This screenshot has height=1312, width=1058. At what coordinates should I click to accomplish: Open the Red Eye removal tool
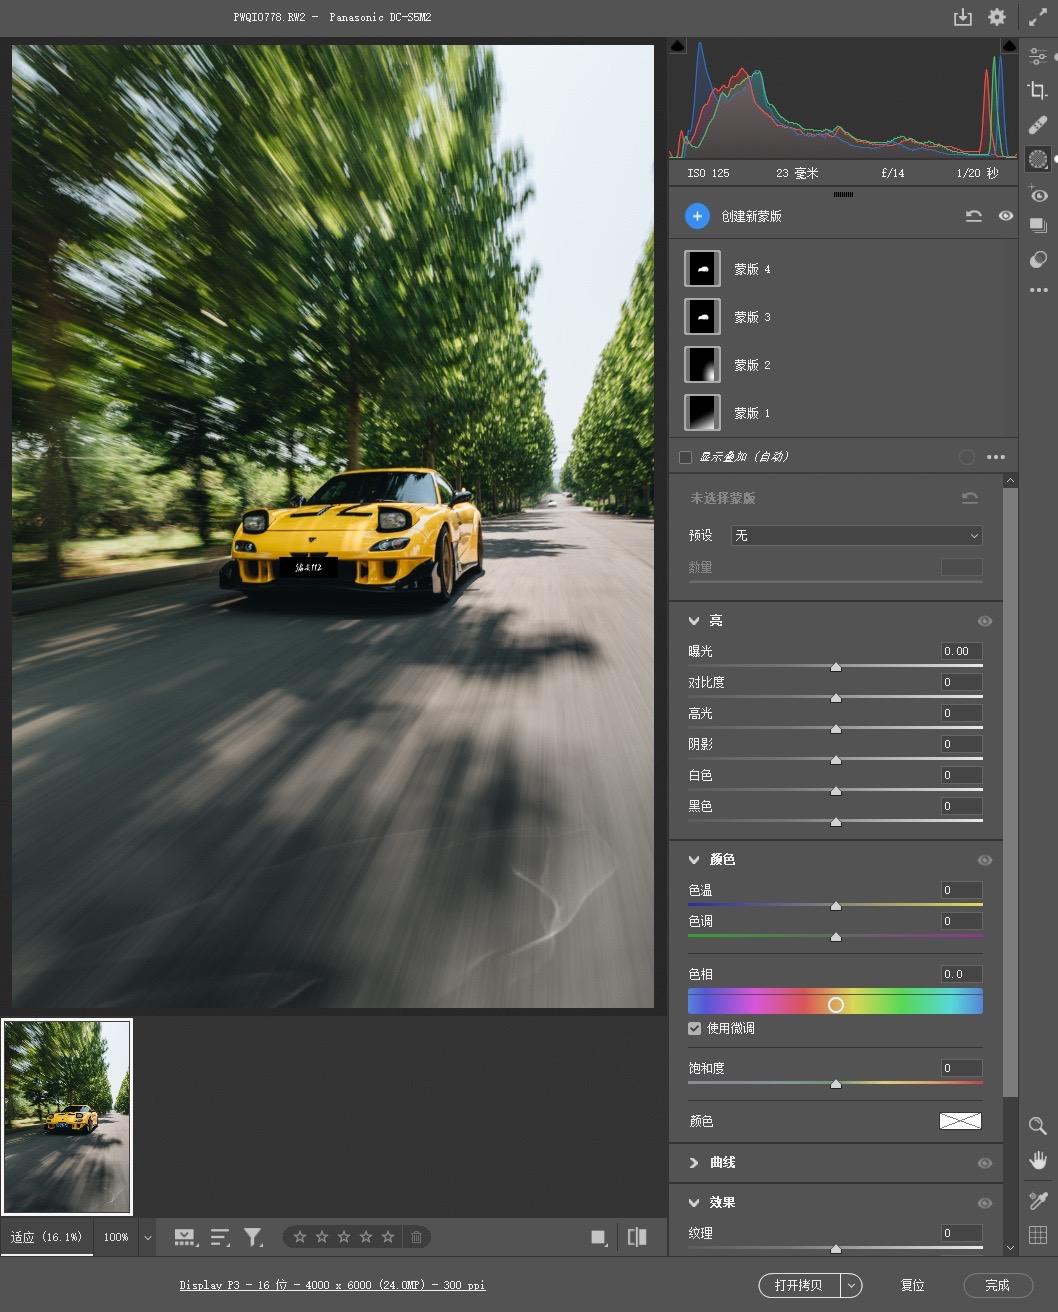[x=1038, y=195]
